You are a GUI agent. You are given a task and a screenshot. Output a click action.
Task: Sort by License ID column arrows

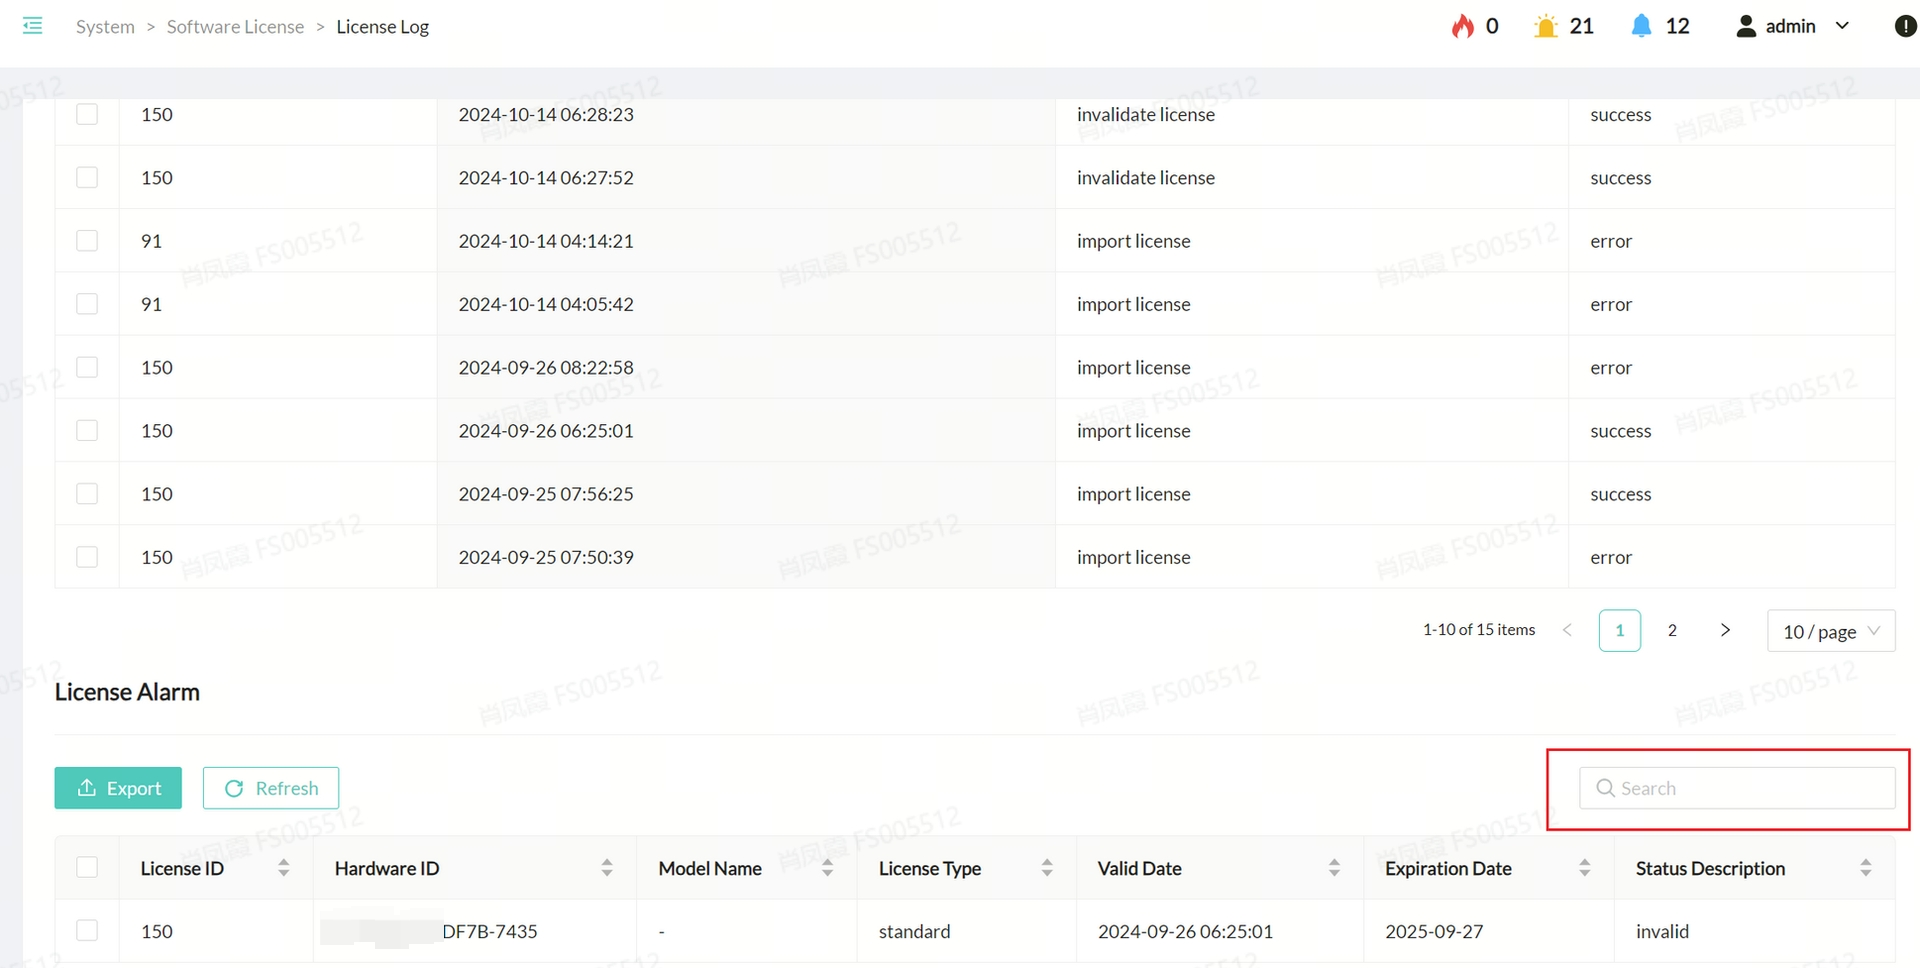(284, 868)
